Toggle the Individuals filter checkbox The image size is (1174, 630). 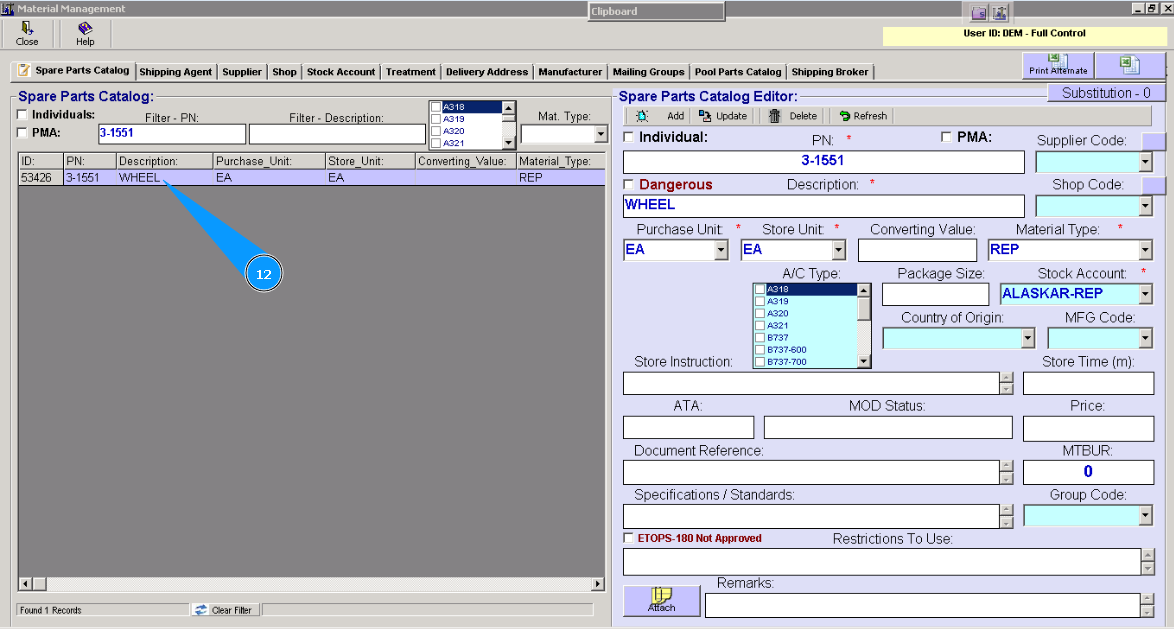(22, 115)
